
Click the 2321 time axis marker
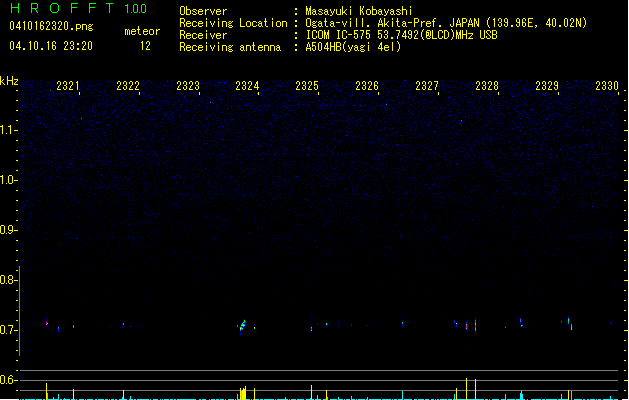[x=67, y=86]
